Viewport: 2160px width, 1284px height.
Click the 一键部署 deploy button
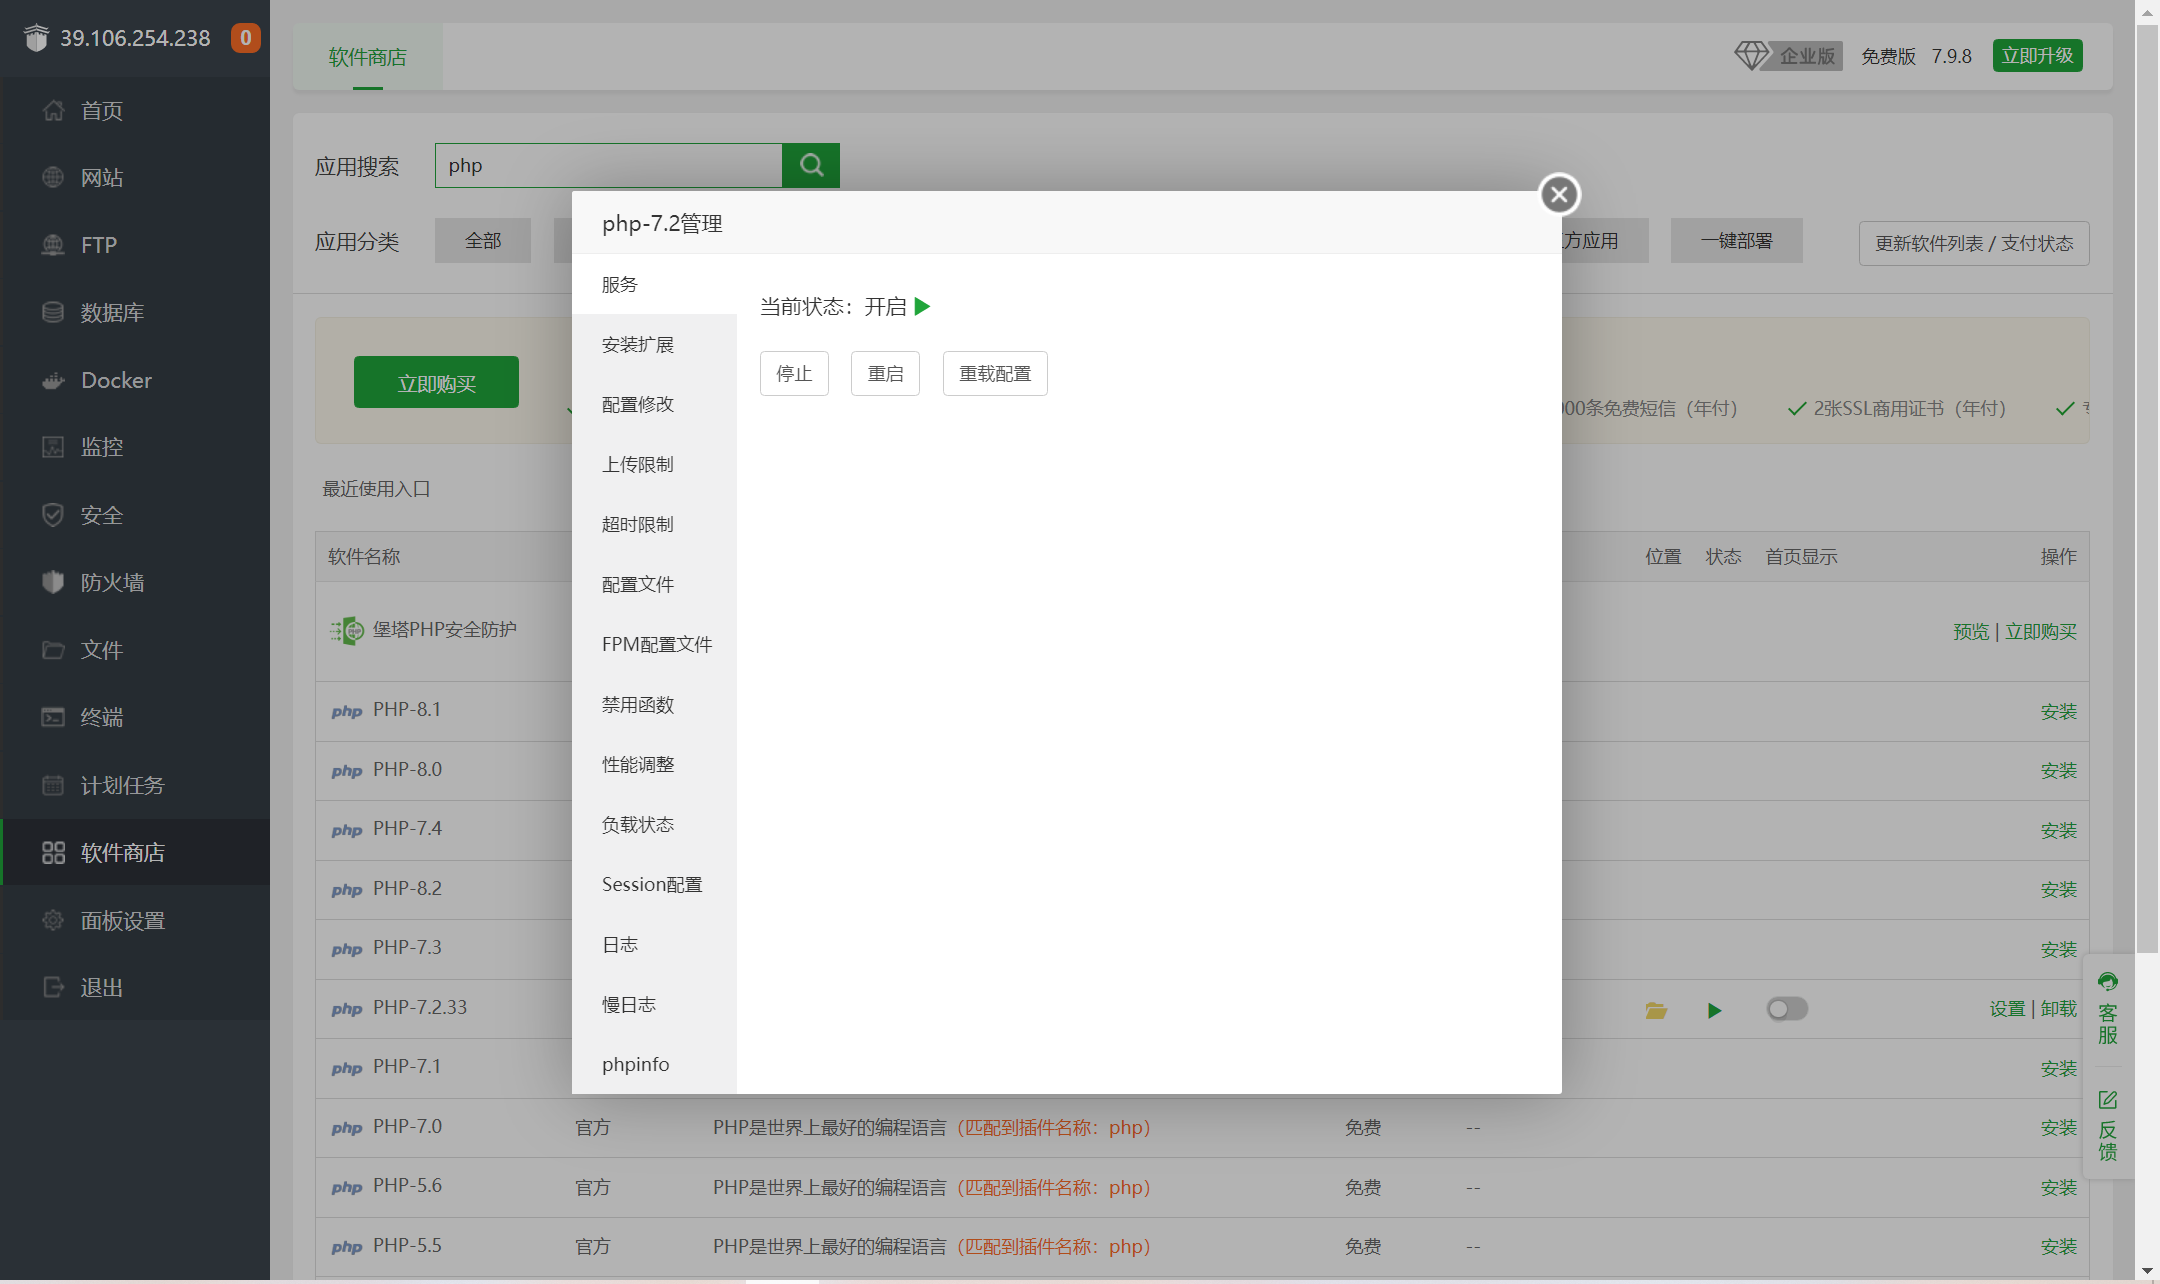coord(1736,241)
